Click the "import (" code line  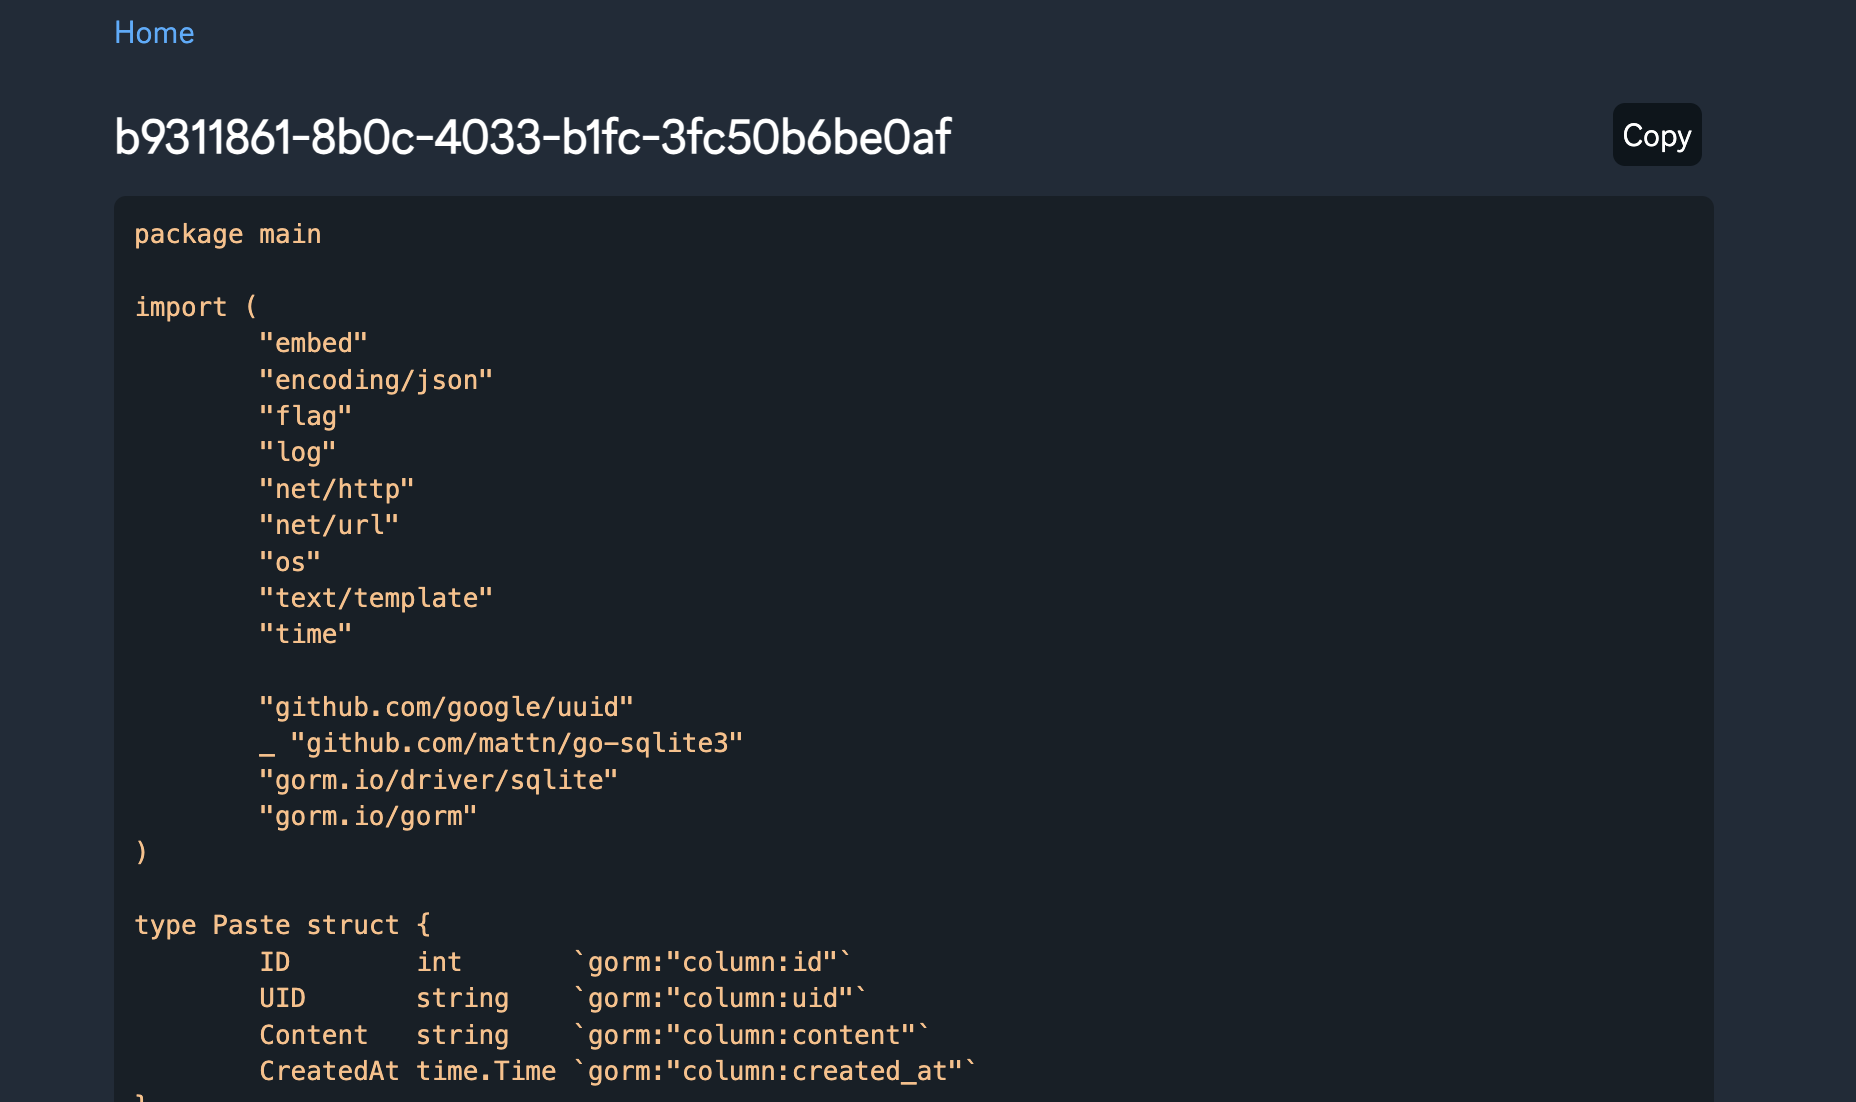tap(196, 307)
